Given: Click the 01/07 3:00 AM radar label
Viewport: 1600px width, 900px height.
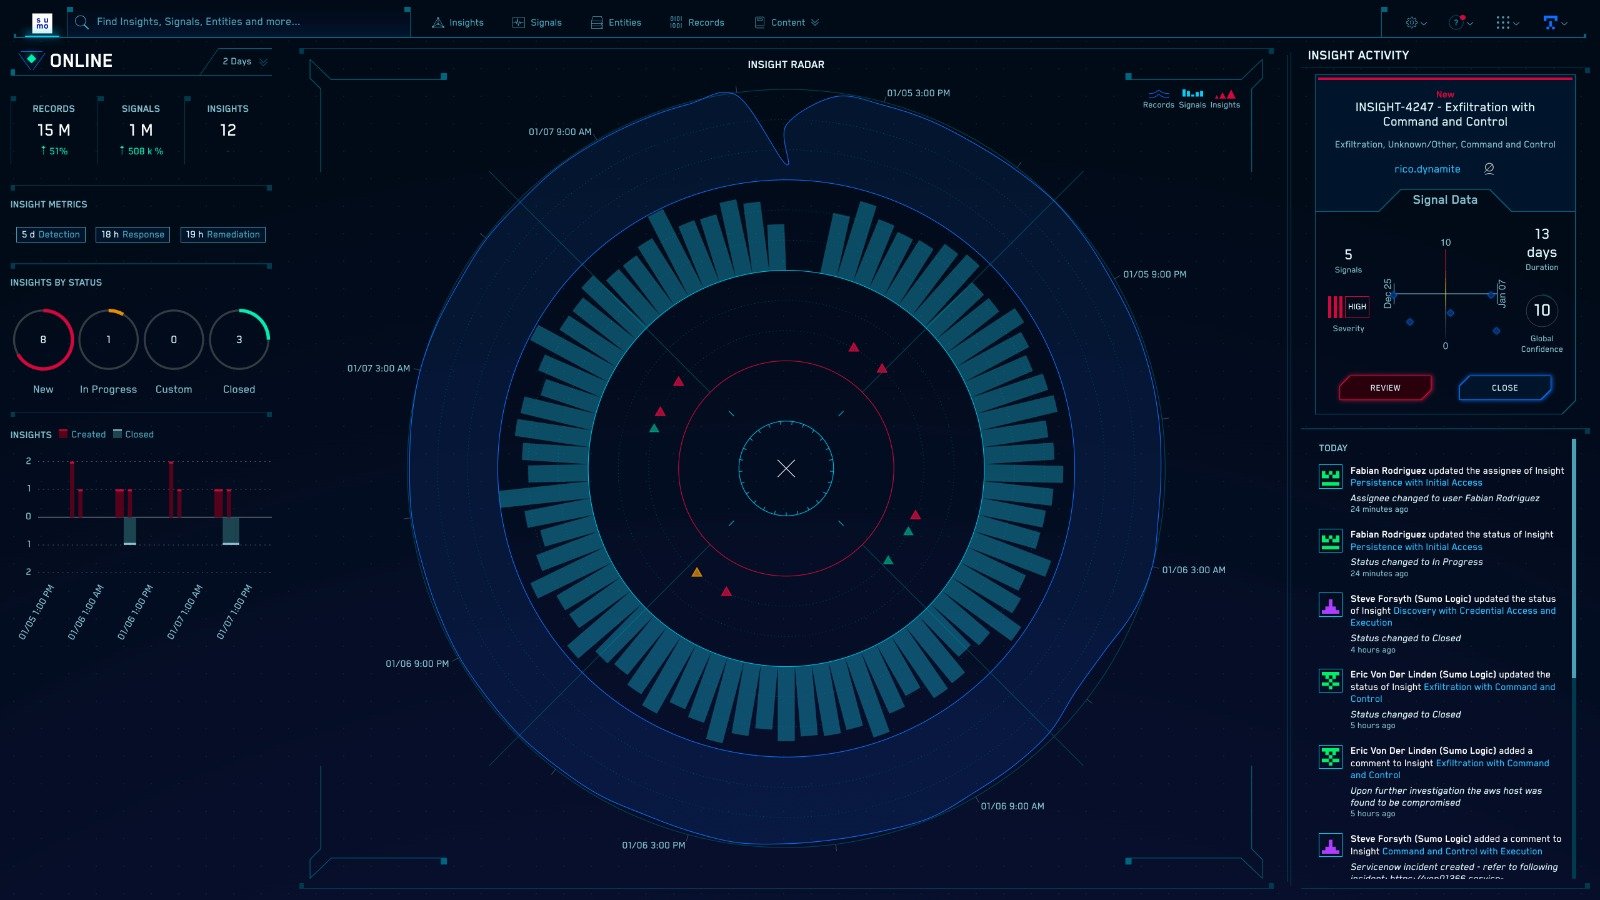Looking at the screenshot, I should click(378, 369).
